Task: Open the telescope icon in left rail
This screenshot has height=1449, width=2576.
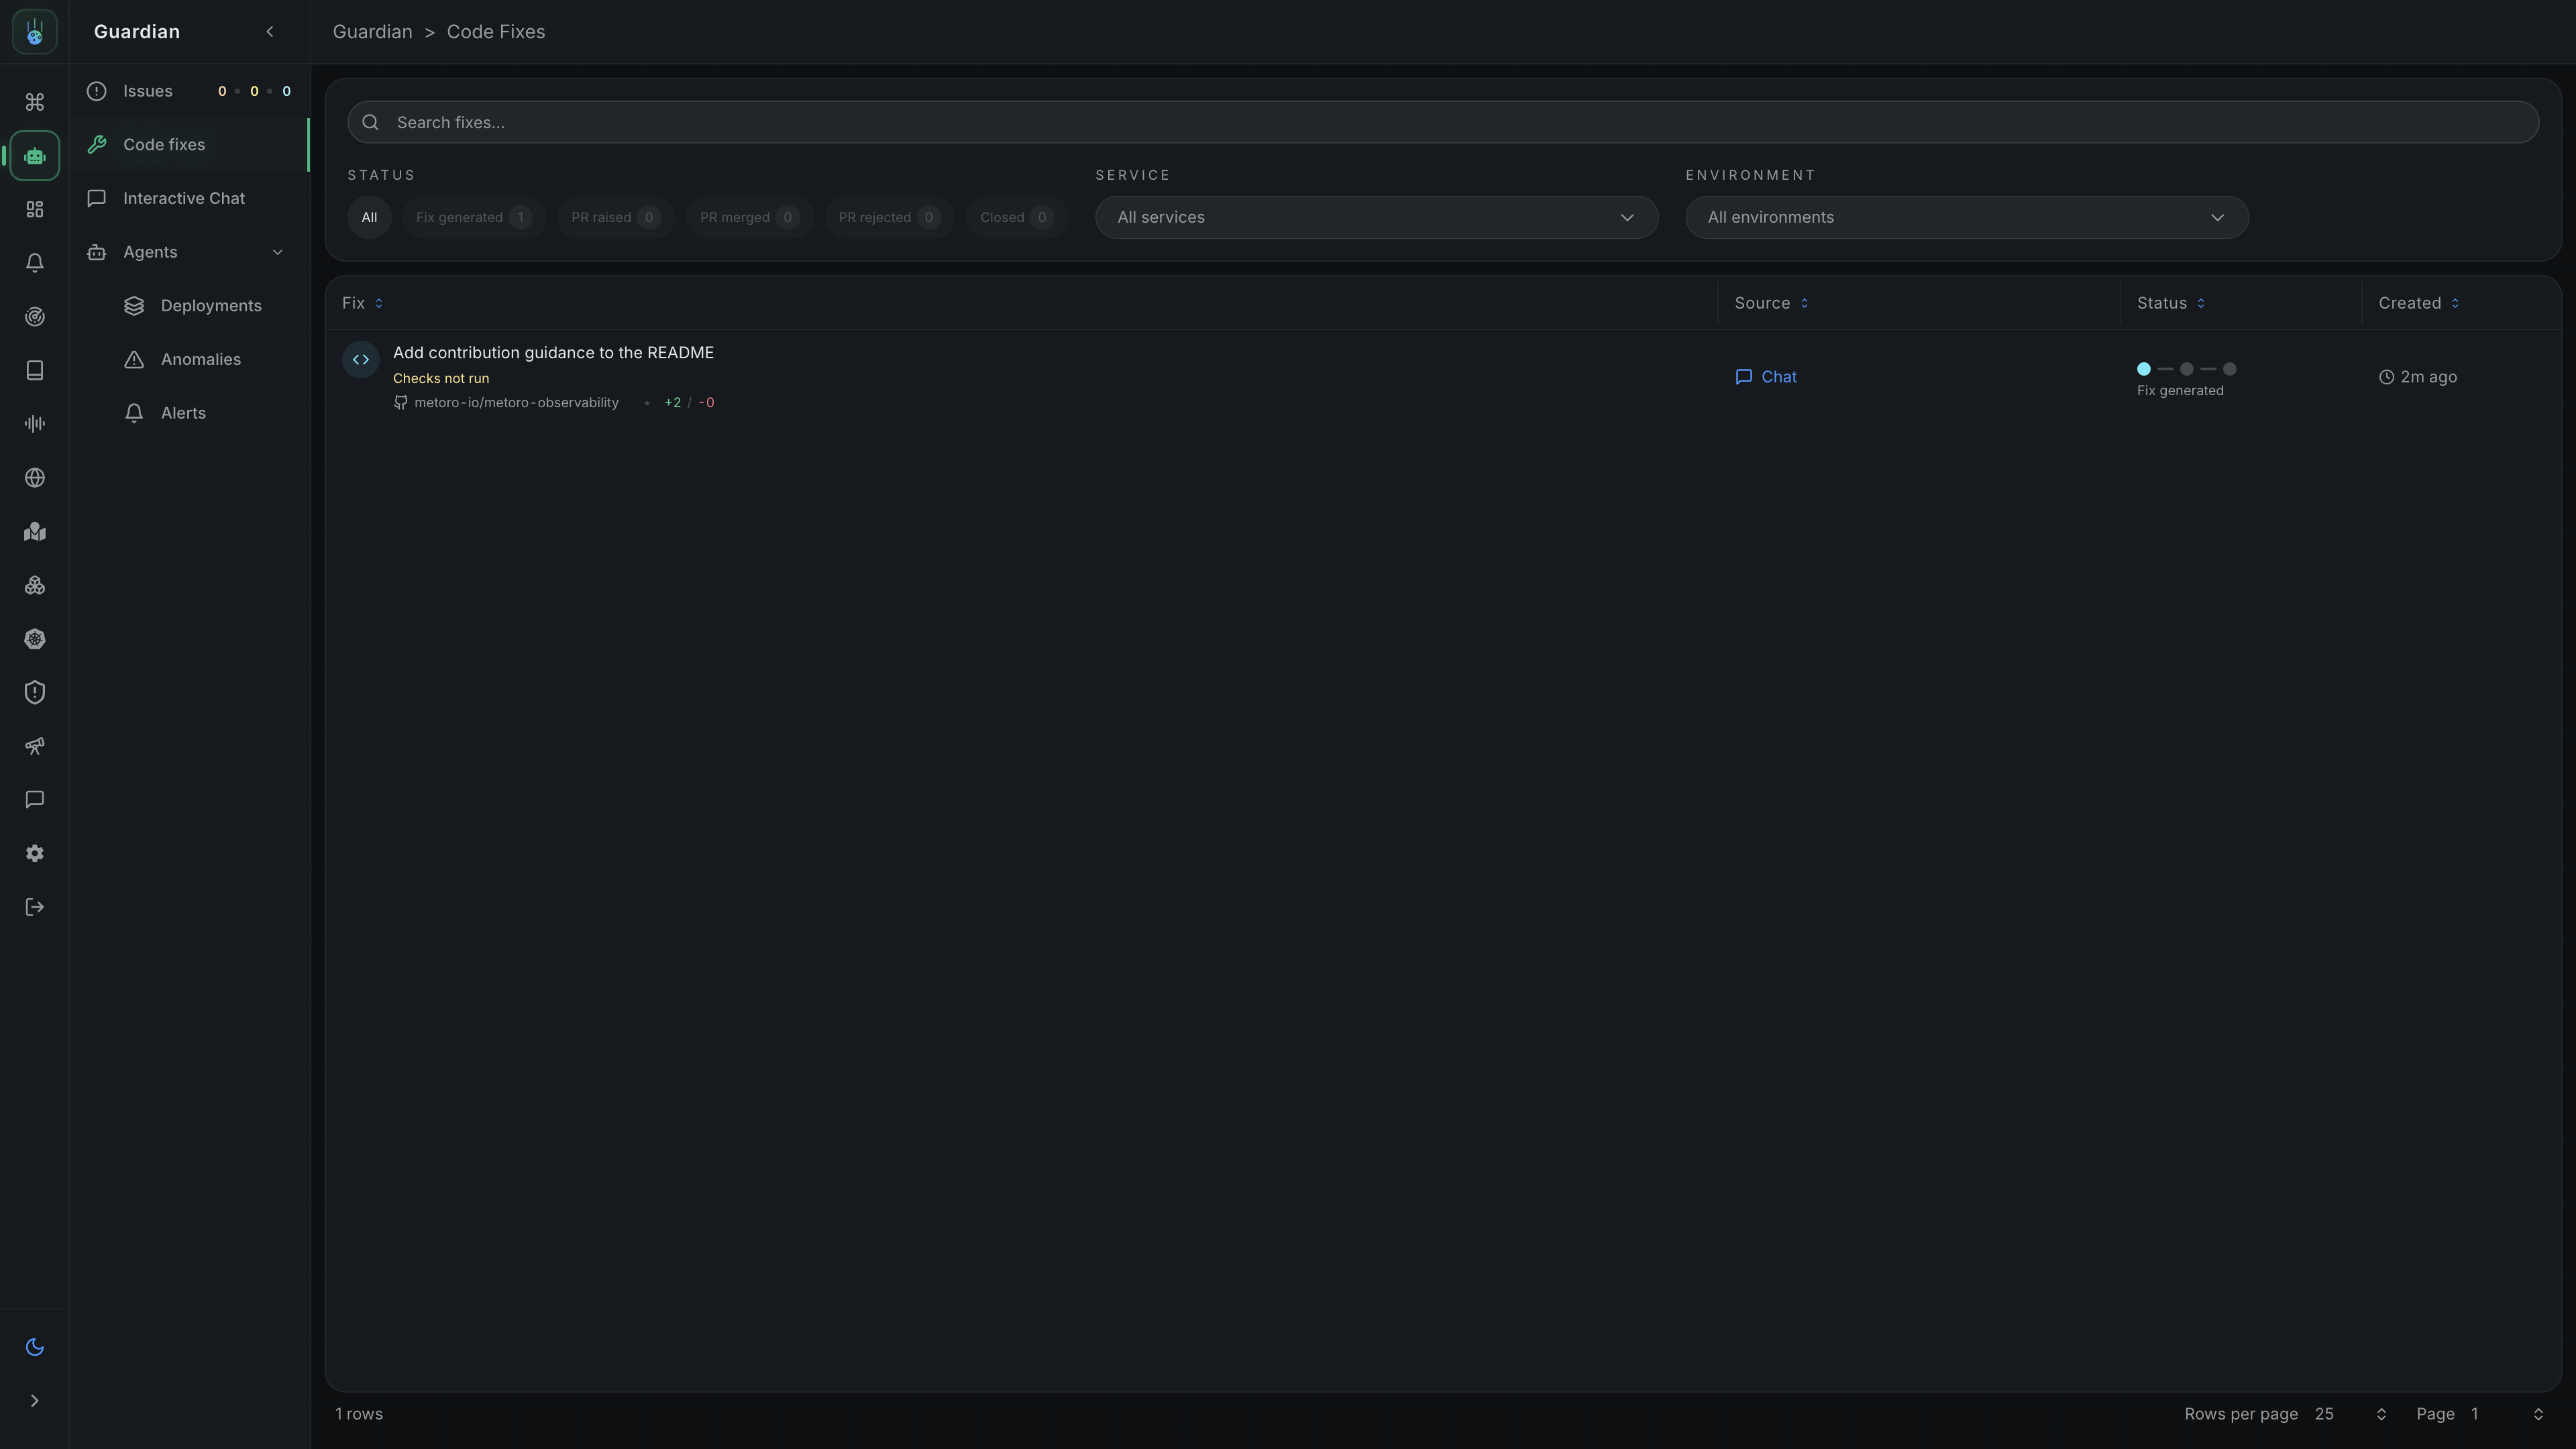Action: 35,746
